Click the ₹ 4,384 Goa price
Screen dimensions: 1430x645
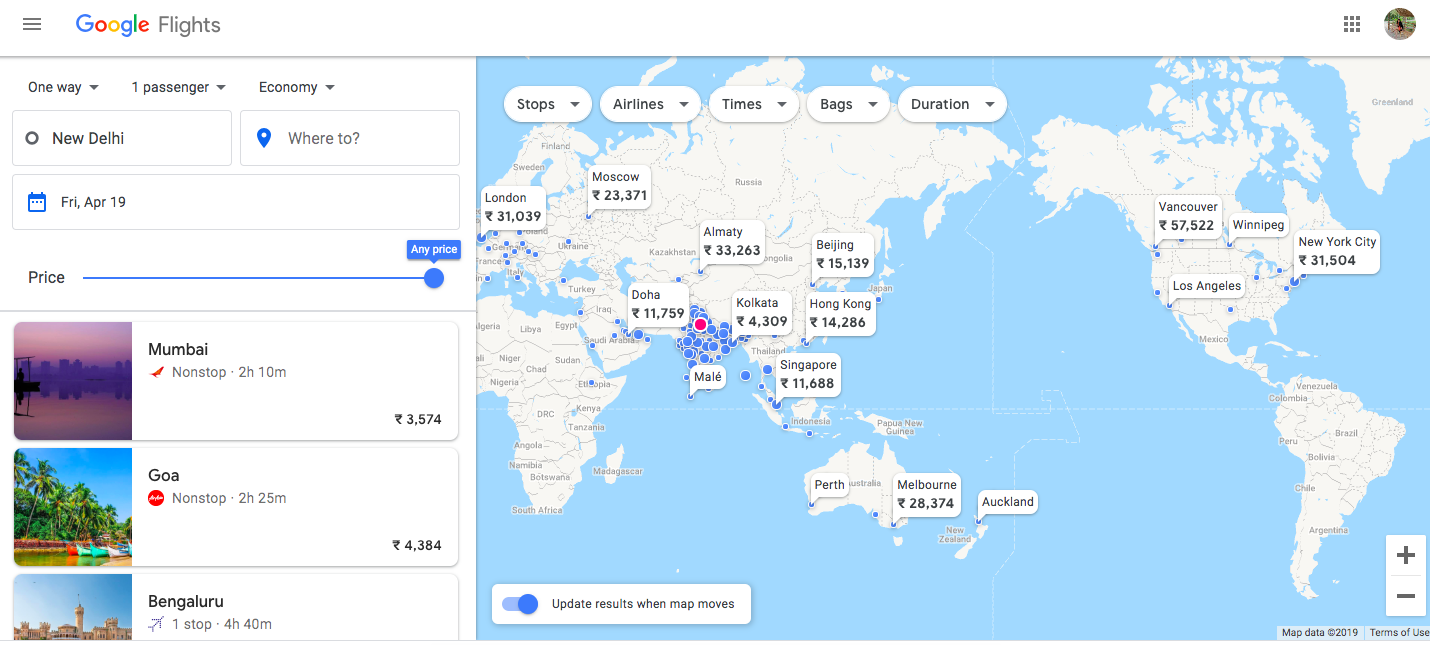pyautogui.click(x=417, y=545)
